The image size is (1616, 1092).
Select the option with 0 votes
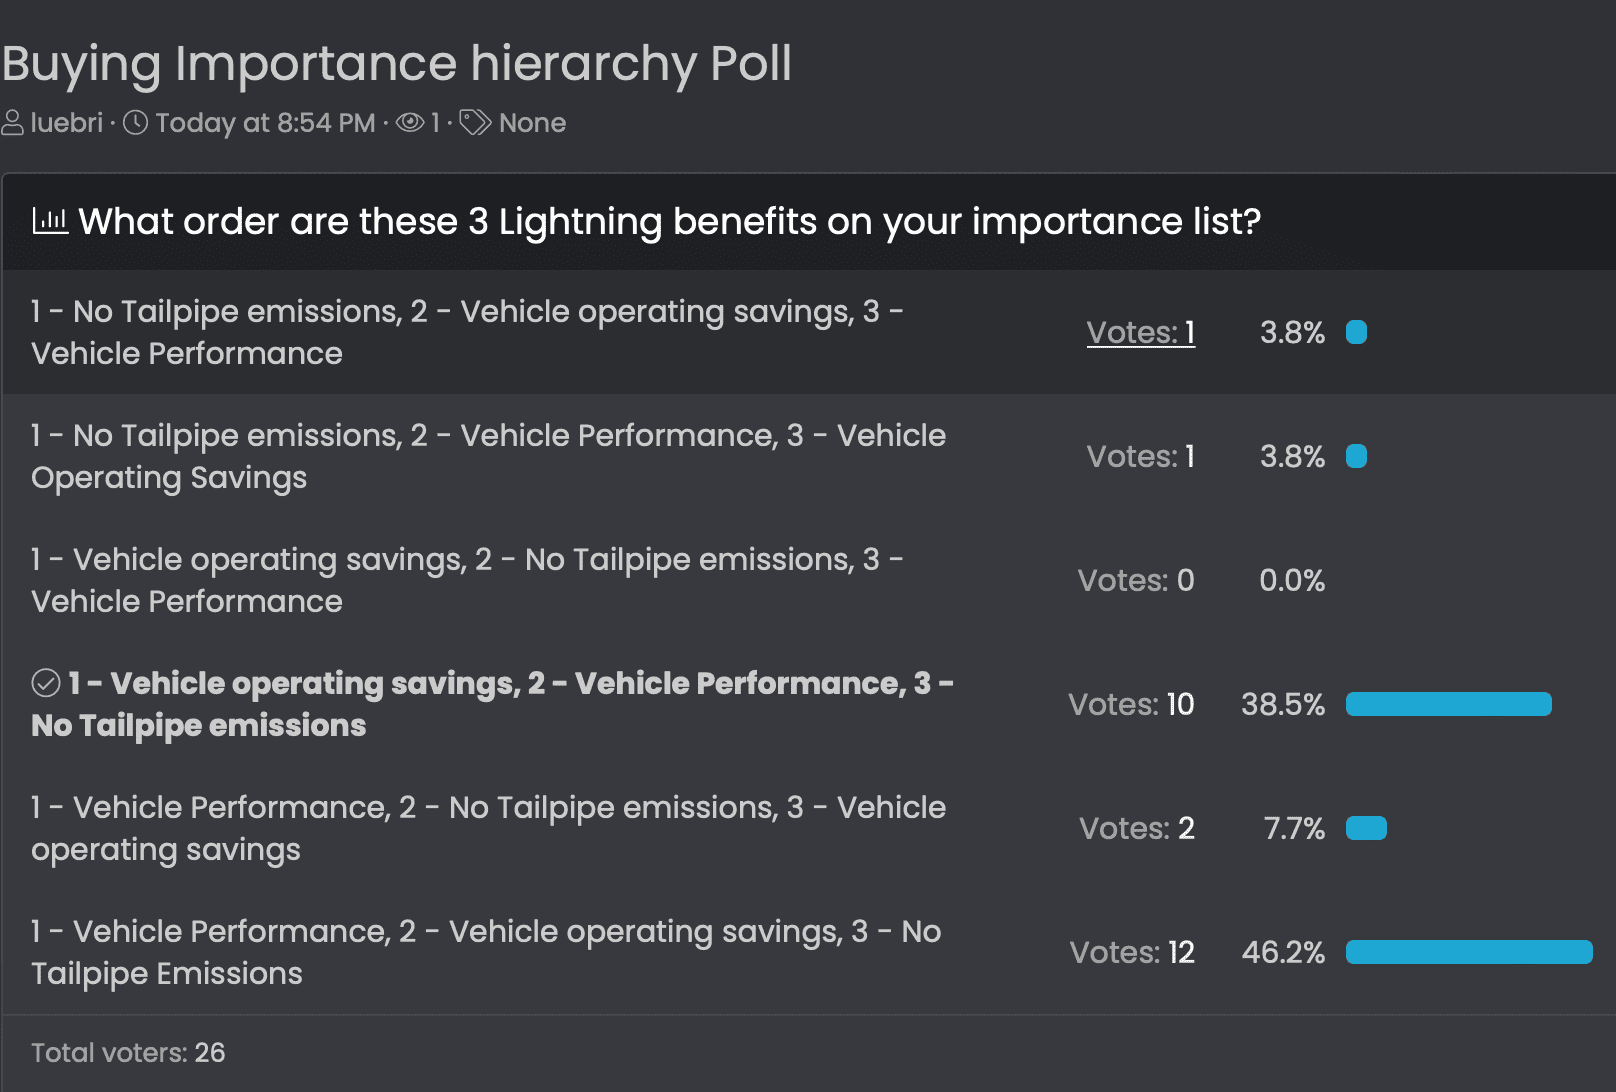467,580
